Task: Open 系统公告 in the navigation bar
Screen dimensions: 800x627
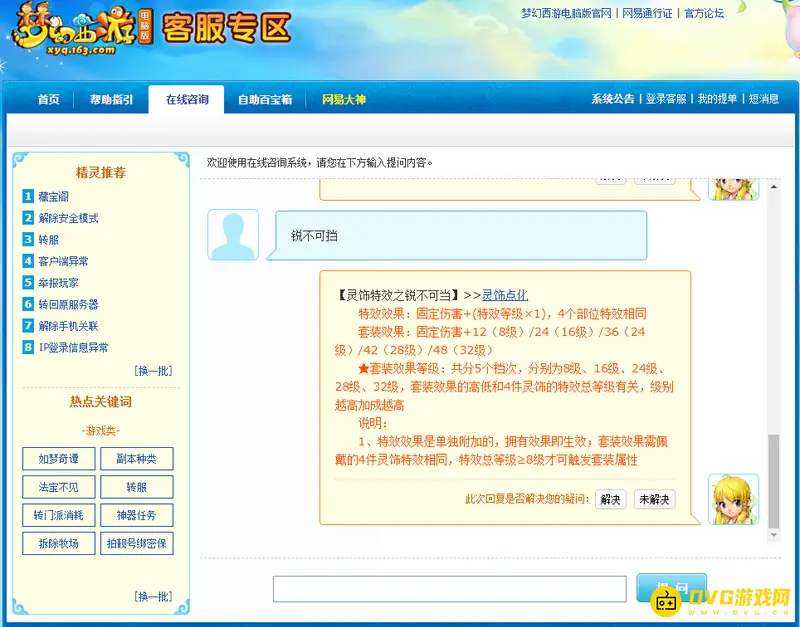Action: click(613, 99)
